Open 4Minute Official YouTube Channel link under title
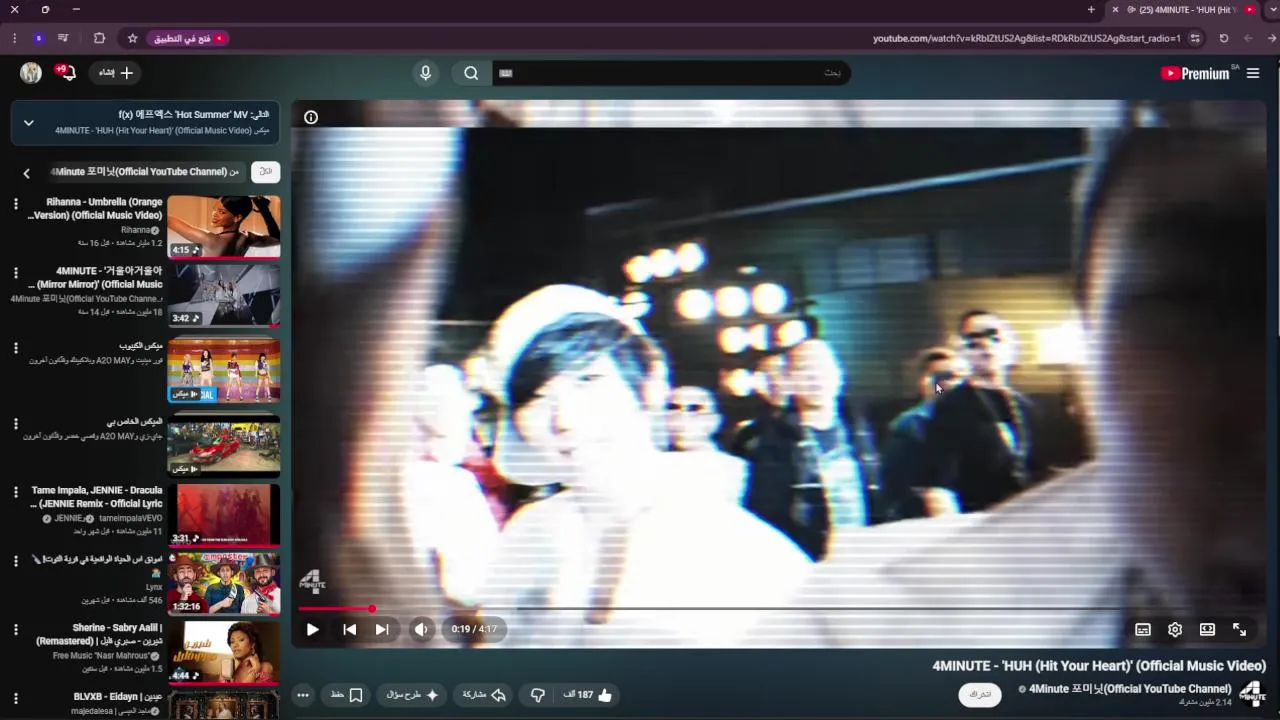Image resolution: width=1280 pixels, height=720 pixels. (x=1130, y=689)
